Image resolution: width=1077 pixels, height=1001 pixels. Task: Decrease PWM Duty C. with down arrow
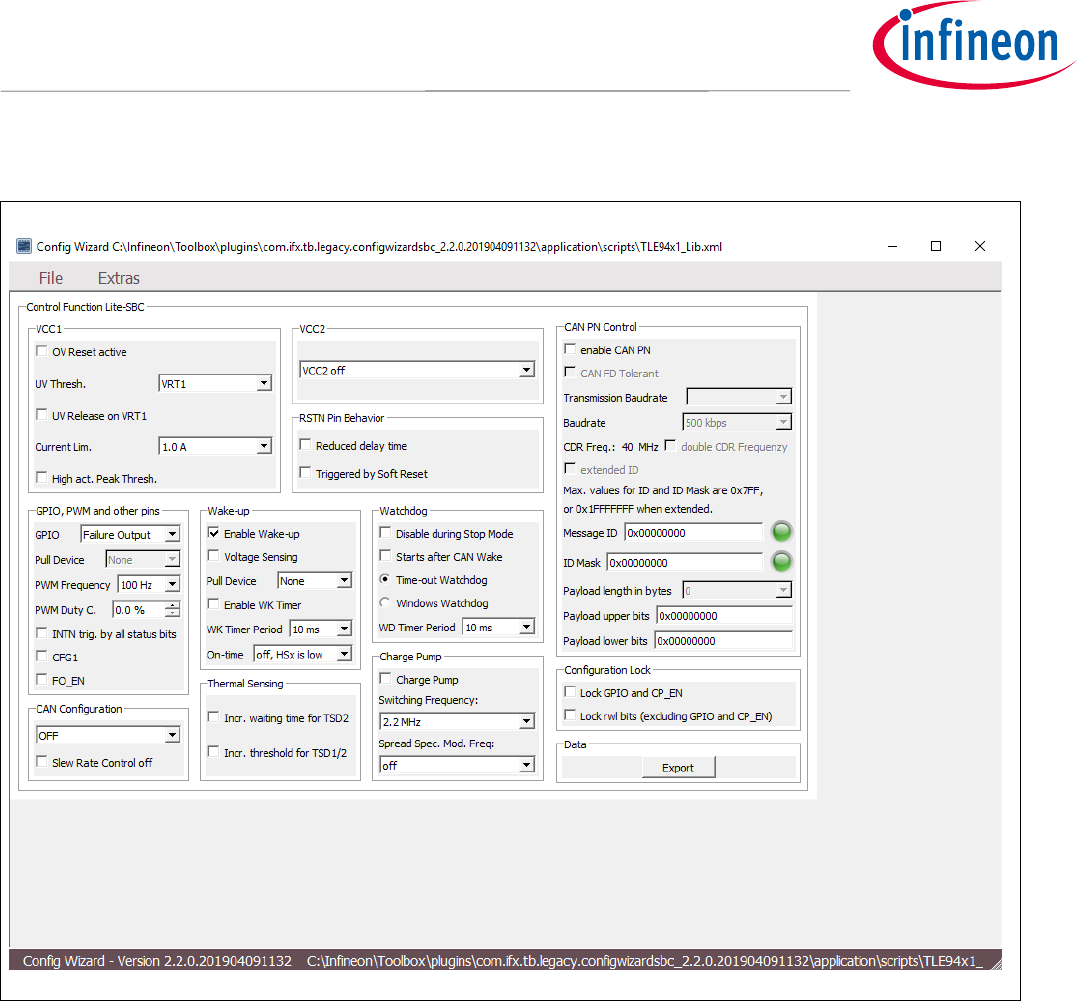tap(172, 614)
